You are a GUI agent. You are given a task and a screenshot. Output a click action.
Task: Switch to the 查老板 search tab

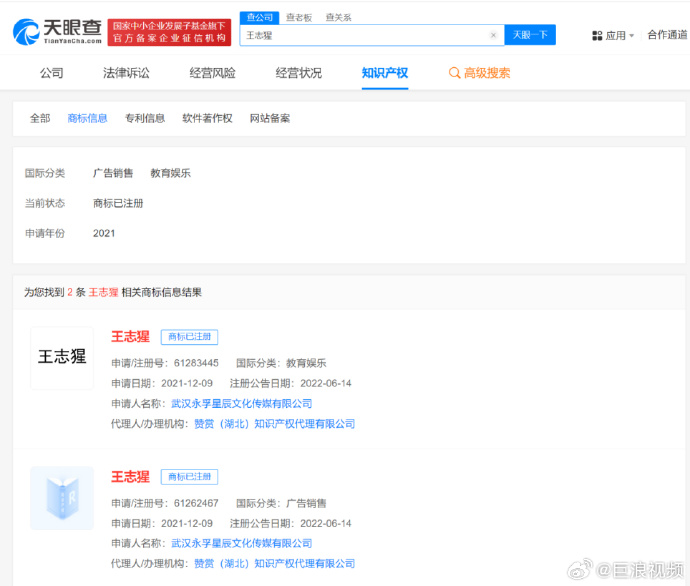pos(299,18)
